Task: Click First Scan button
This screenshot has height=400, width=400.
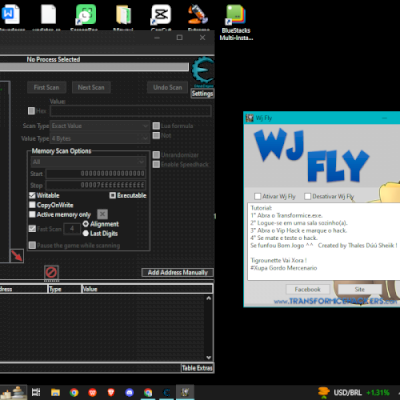Action: 46,87
